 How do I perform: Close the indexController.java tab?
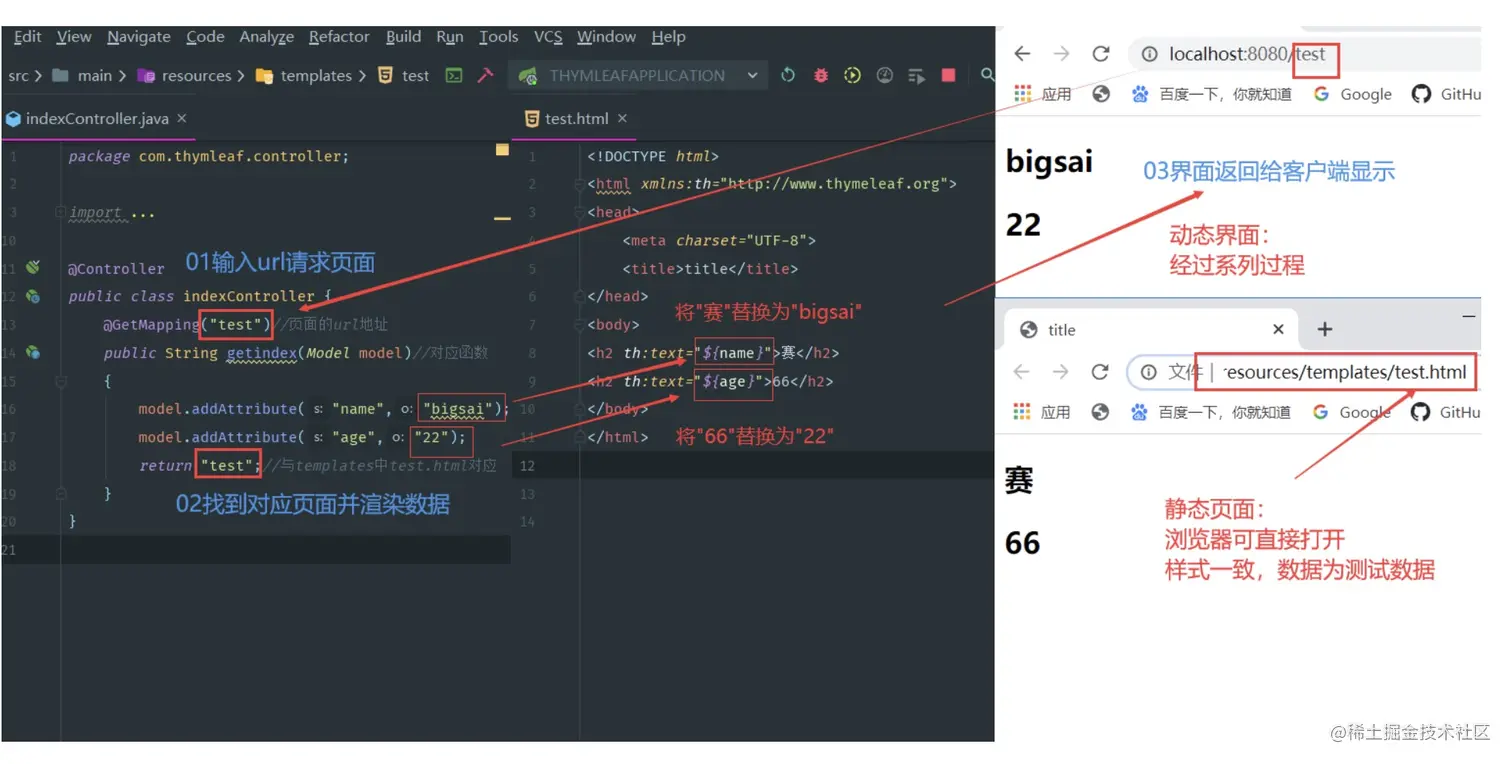coord(182,118)
